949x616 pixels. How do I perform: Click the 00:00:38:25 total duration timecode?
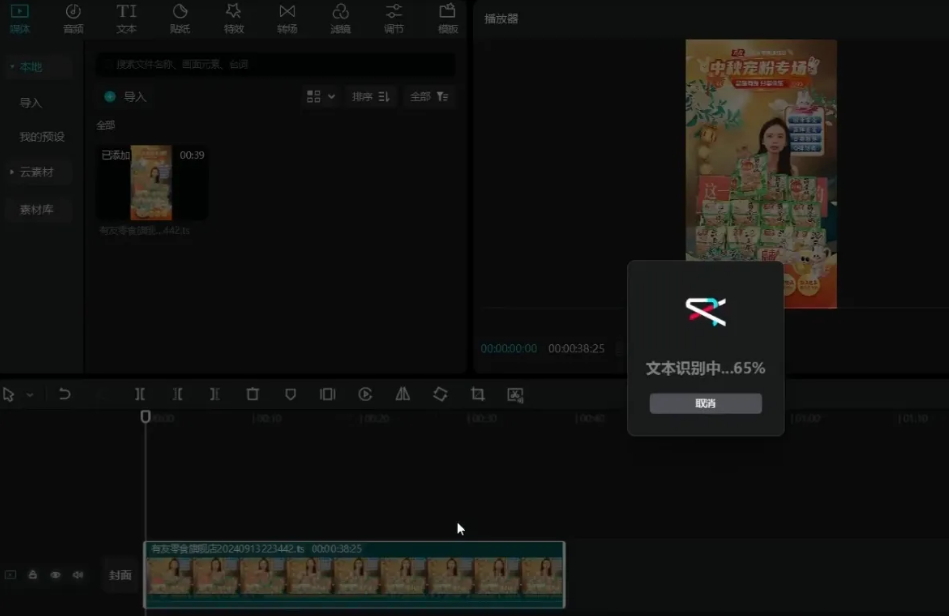(576, 349)
